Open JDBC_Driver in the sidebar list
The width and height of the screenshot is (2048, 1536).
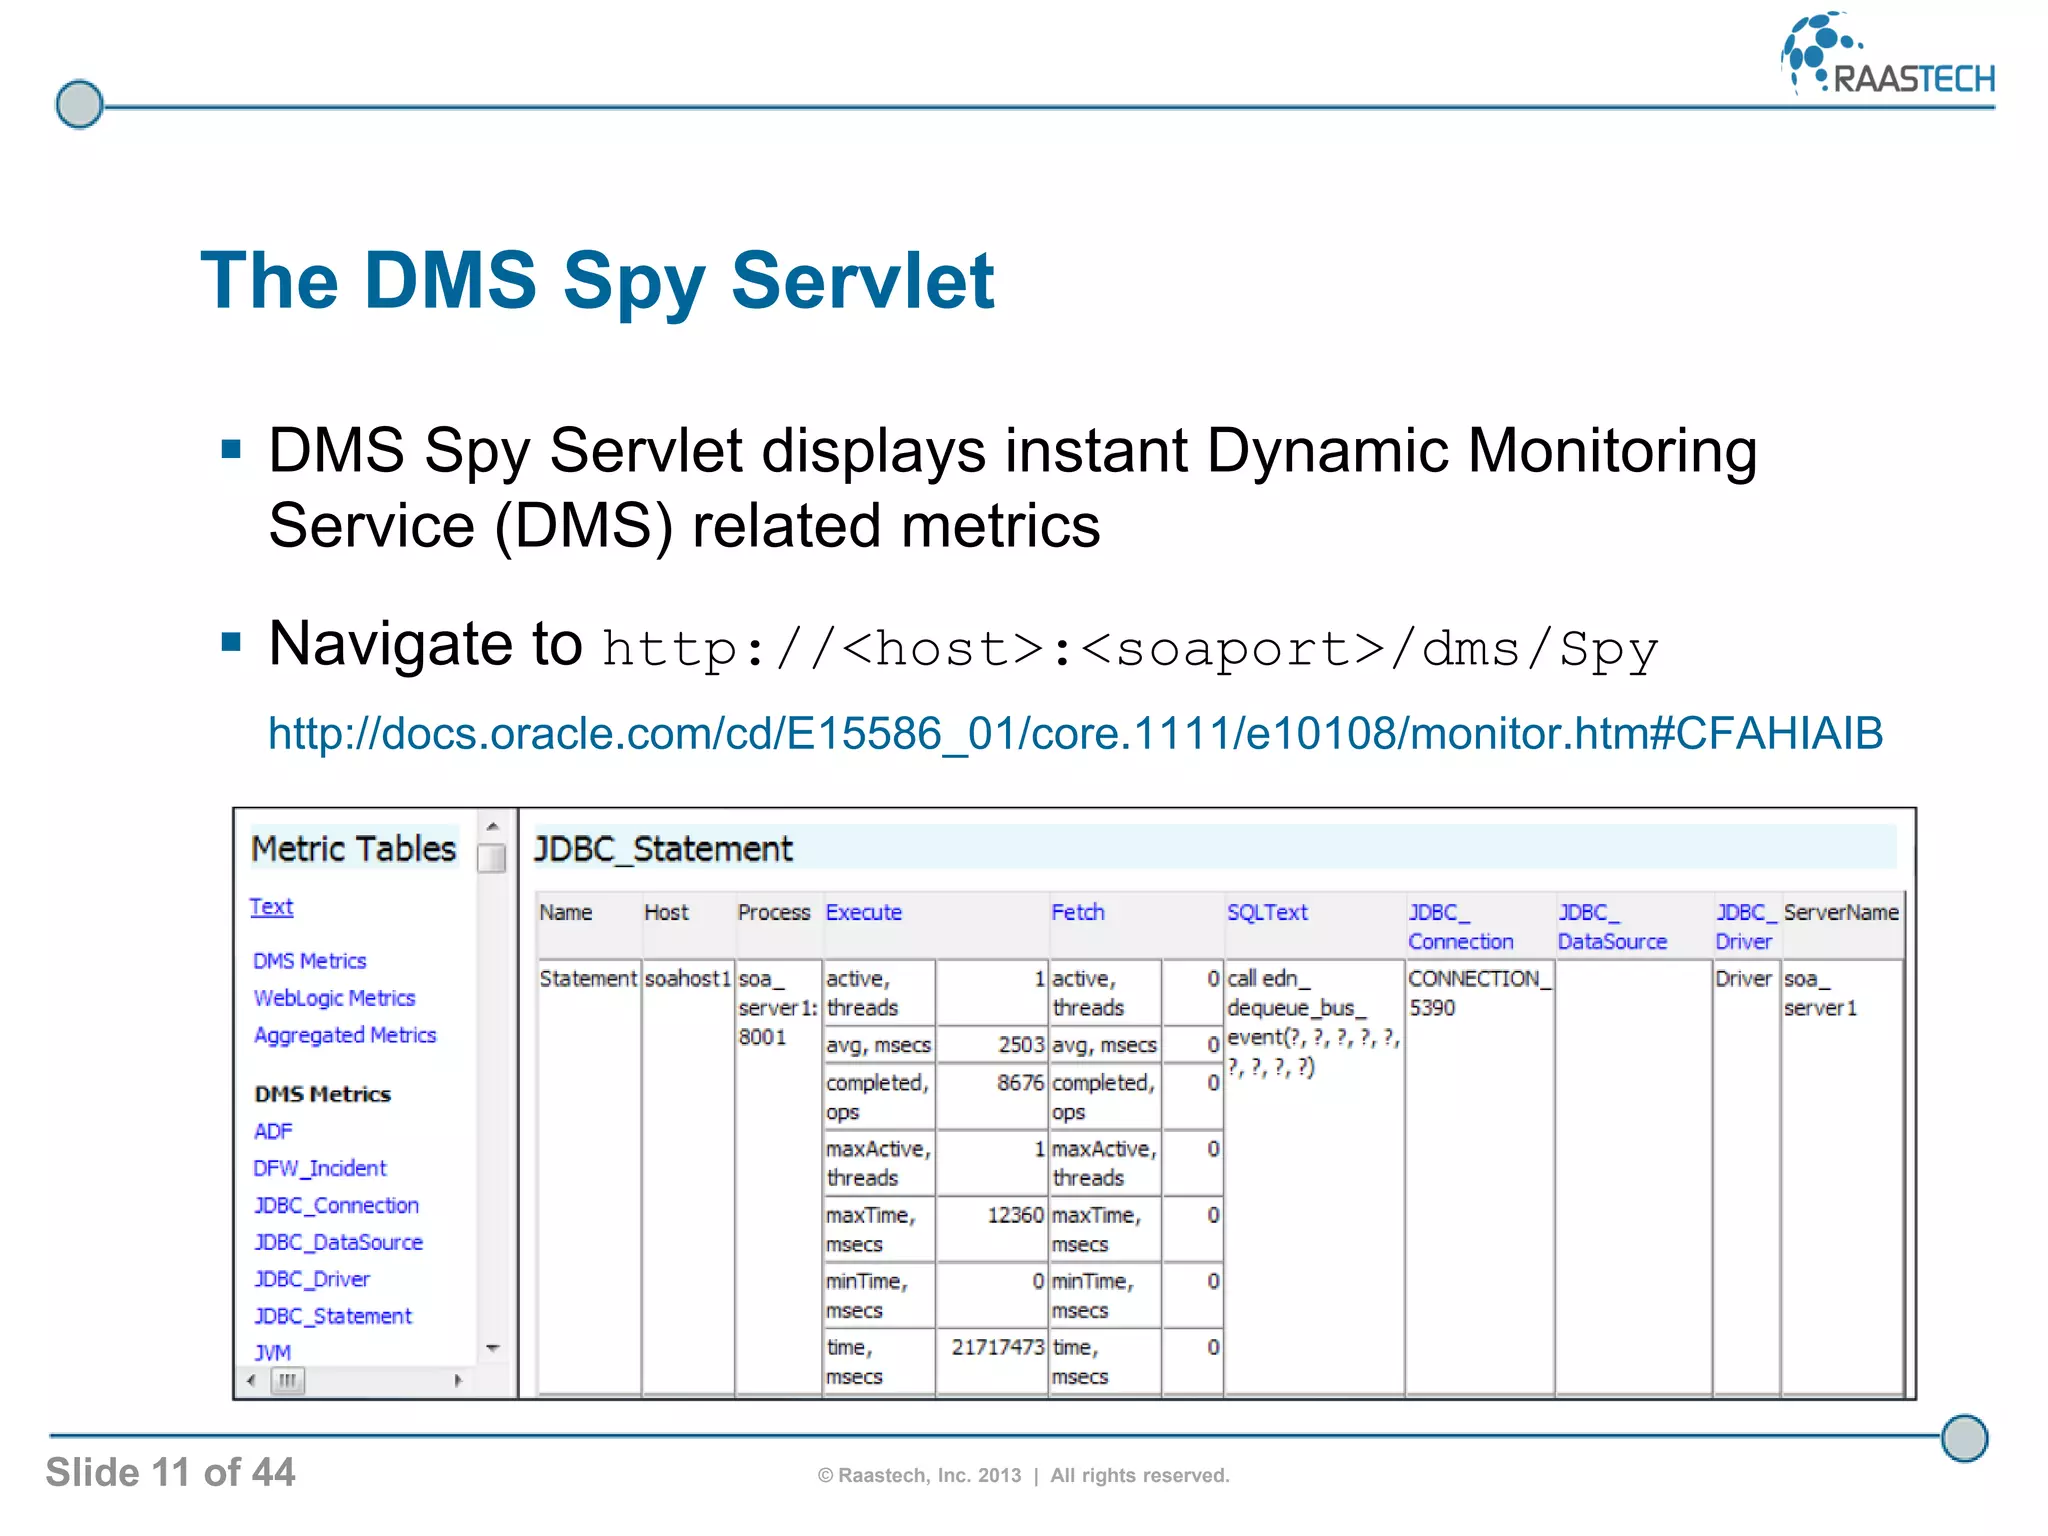312,1279
